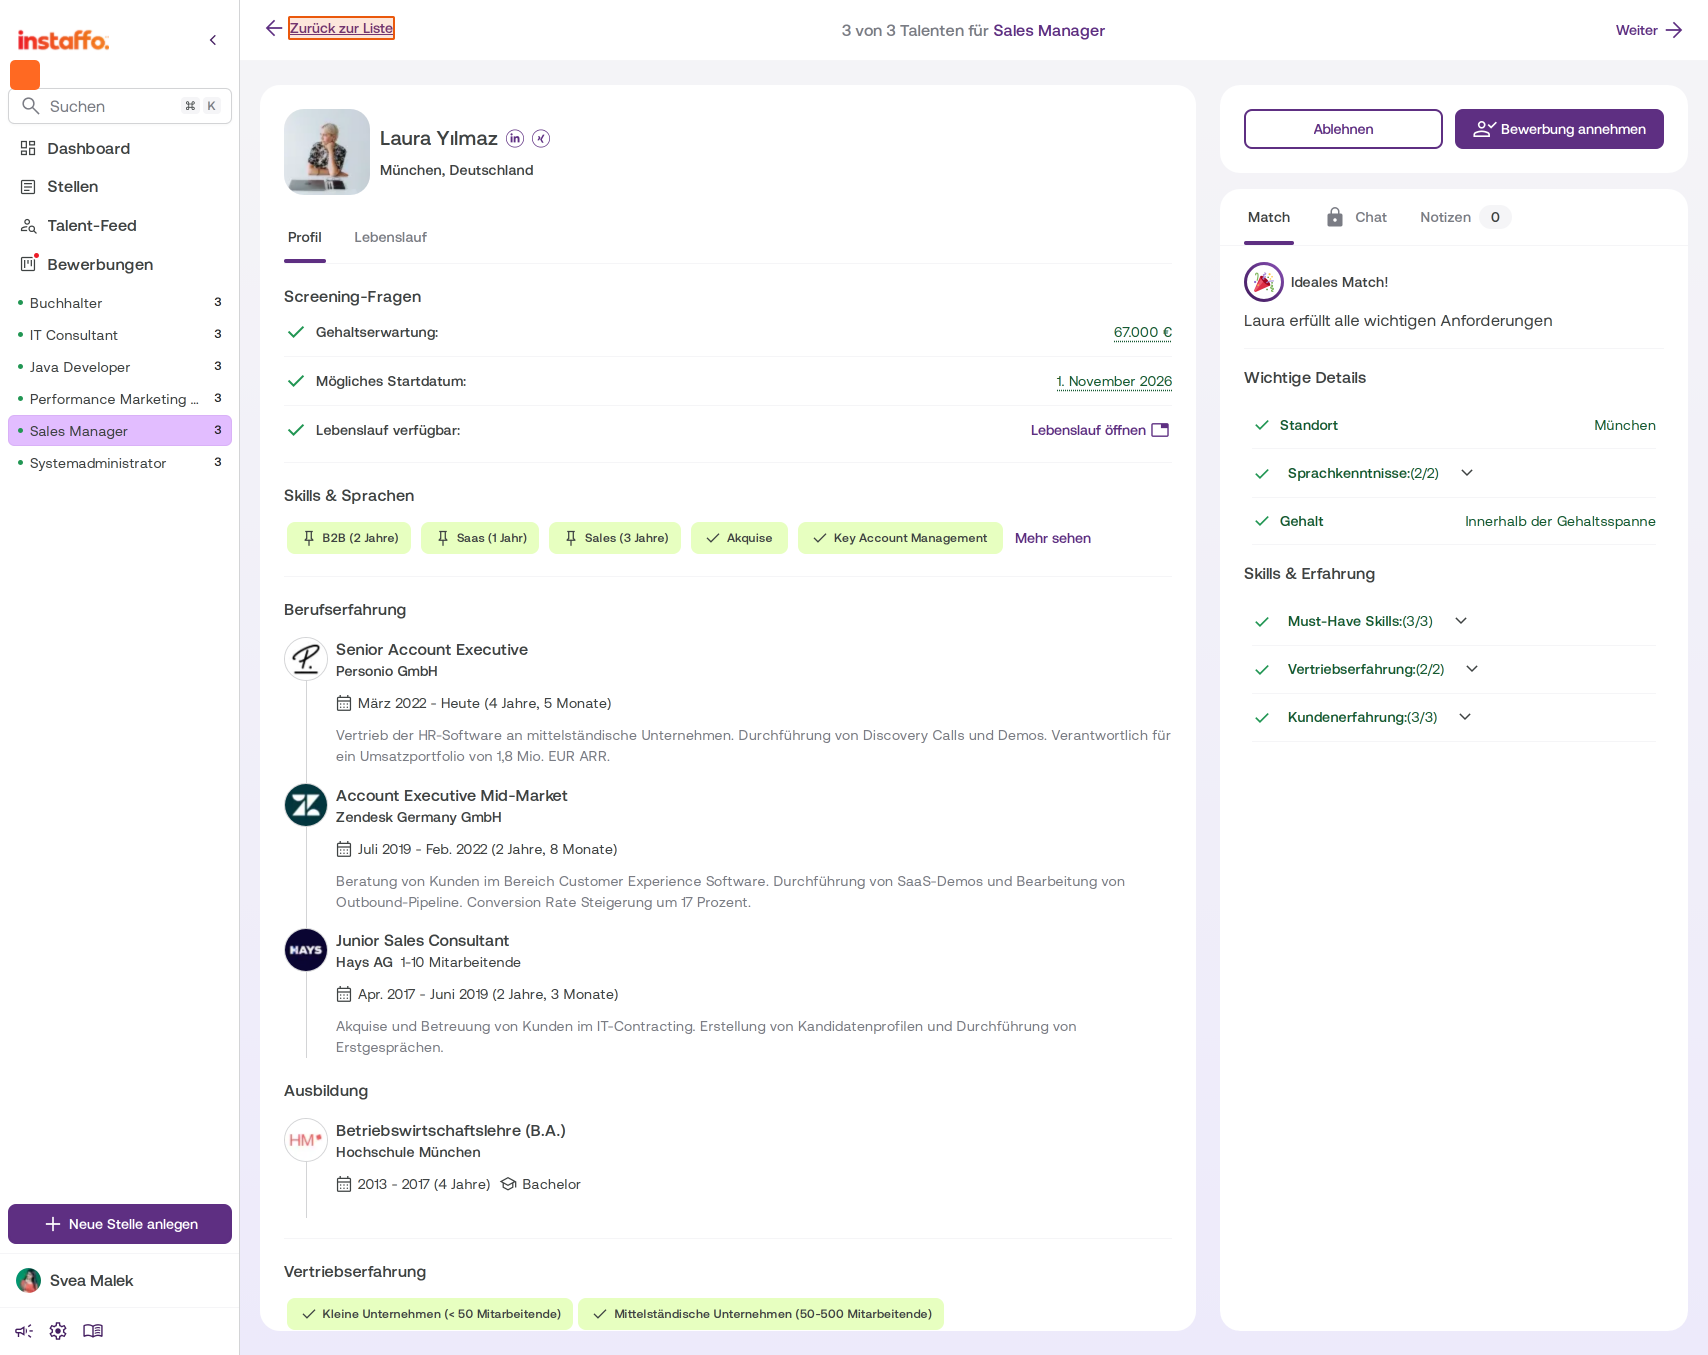The image size is (1708, 1355).
Task: Switch to the Lebenslauf tab
Action: coord(390,237)
